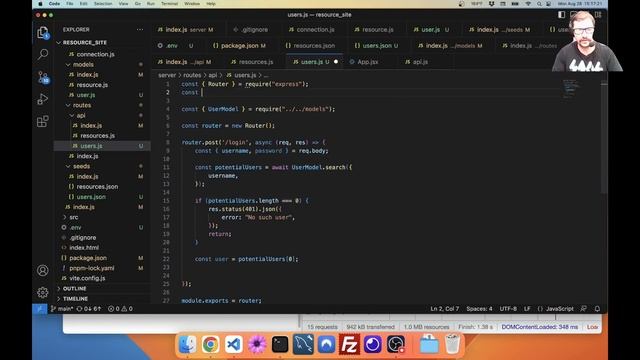Screen dimensions: 640x360
Task: Open the folder stack in the dock
Action: tap(429, 344)
